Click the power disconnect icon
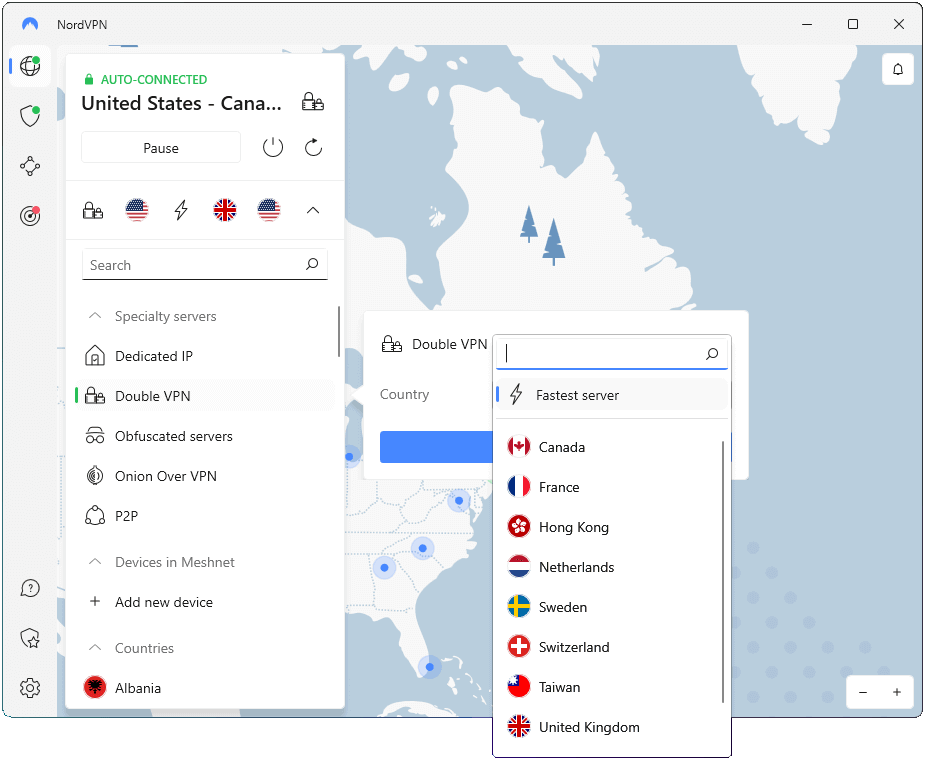 pos(273,148)
